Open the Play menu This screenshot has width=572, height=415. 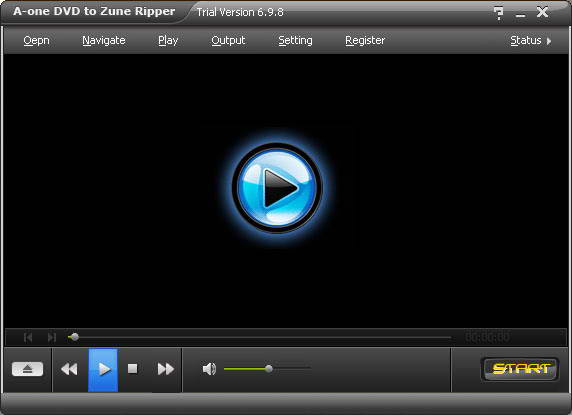[x=168, y=40]
